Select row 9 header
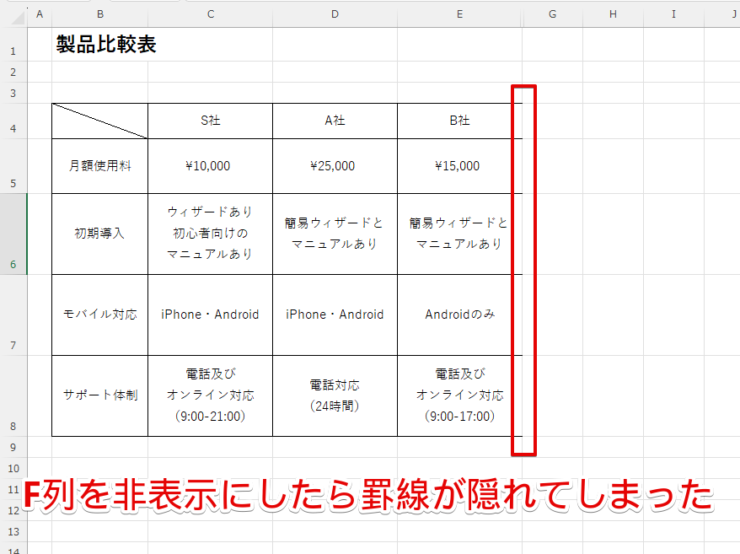Screen dimensions: 740x554 click(x=13, y=447)
